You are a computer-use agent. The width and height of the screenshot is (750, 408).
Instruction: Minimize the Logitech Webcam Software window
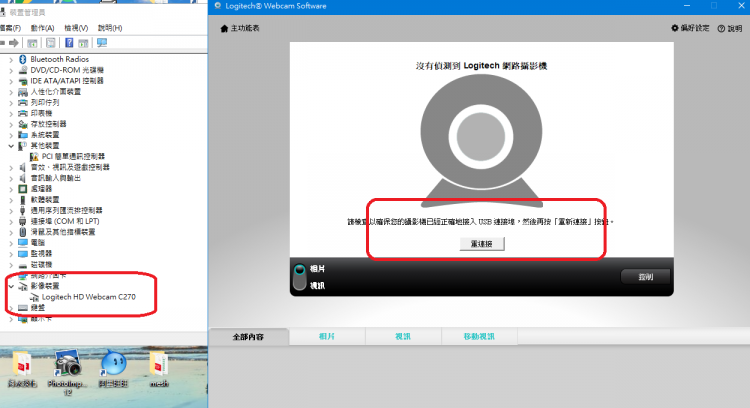click(x=687, y=6)
